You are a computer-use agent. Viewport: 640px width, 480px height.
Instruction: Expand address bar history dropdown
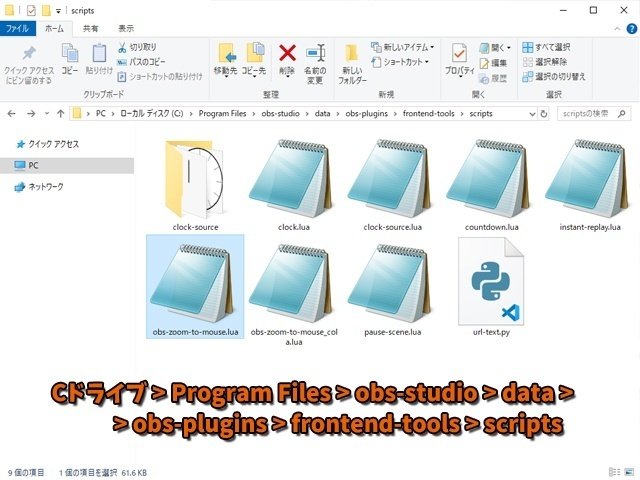pyautogui.click(x=532, y=114)
